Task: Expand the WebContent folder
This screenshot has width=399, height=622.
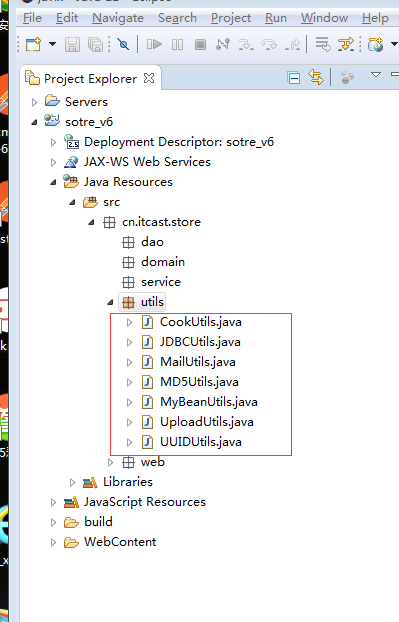Action: 53,543
